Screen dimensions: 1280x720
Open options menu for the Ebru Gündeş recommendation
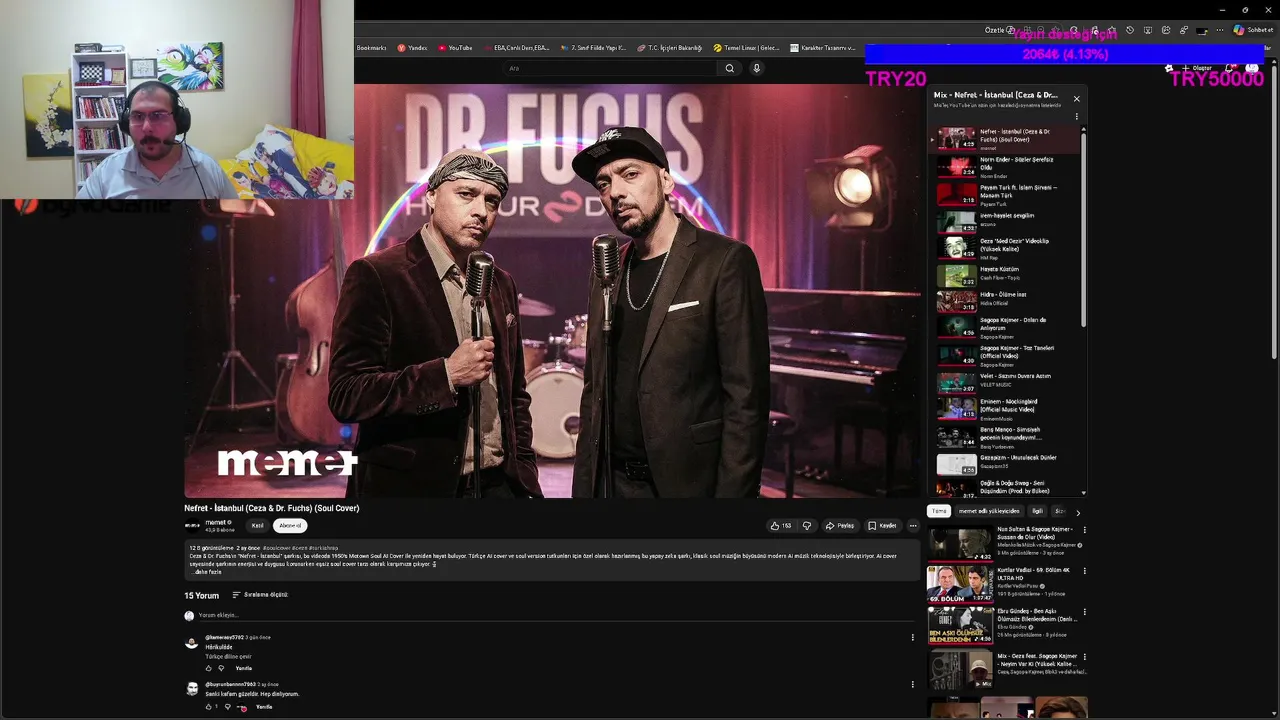click(1084, 612)
